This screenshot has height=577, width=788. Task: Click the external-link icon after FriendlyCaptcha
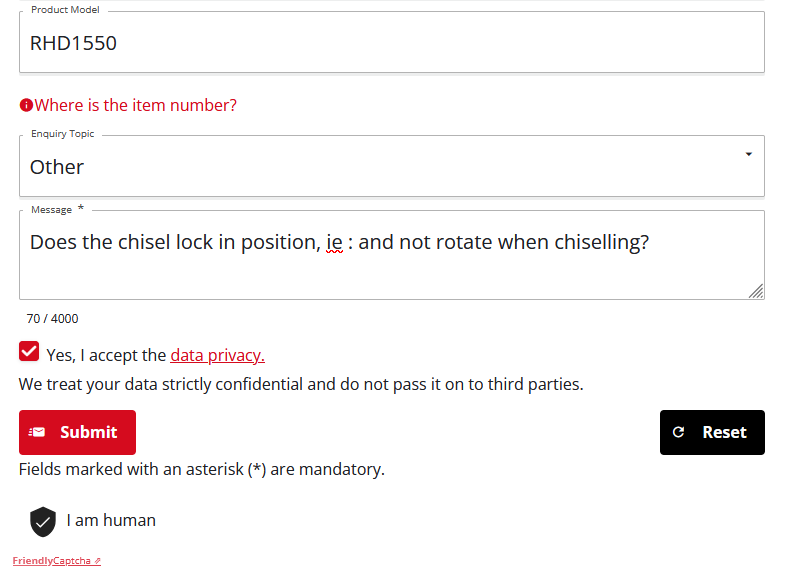(x=97, y=562)
